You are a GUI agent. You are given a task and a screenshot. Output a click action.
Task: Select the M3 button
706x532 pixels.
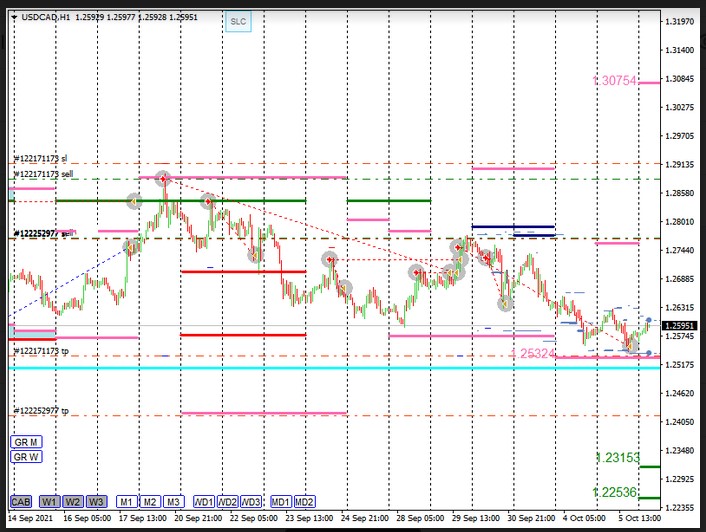click(173, 501)
